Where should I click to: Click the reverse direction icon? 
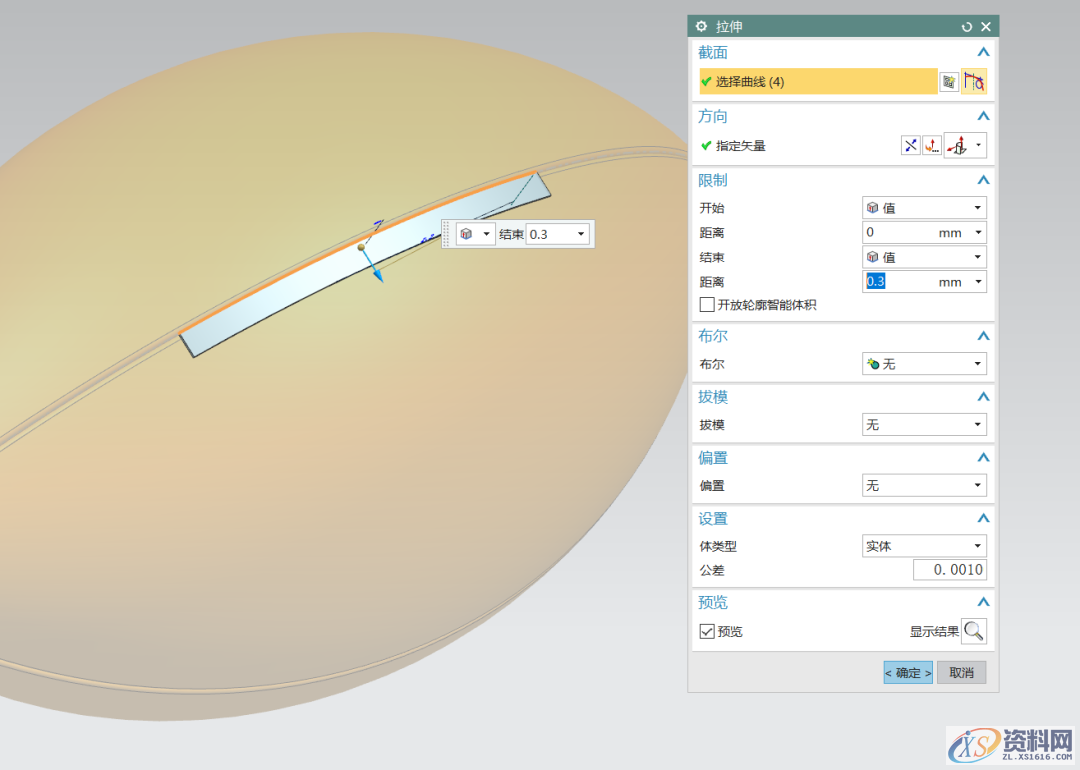pos(910,146)
